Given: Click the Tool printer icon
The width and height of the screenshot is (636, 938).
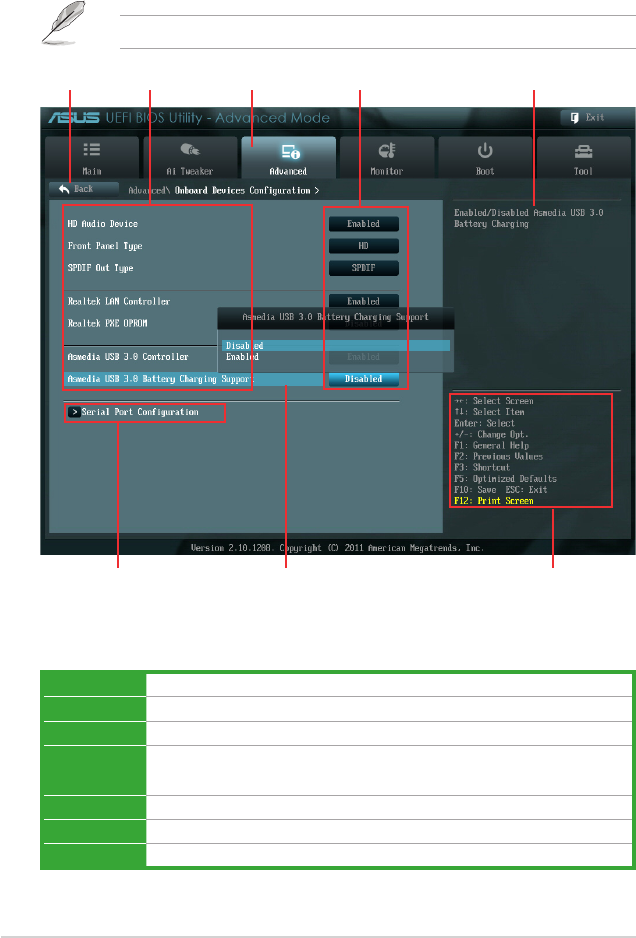Looking at the screenshot, I should coord(583,151).
